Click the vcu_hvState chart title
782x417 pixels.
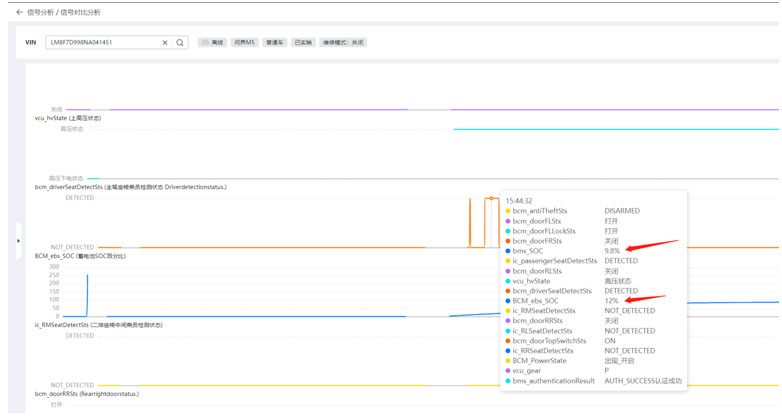[68, 118]
